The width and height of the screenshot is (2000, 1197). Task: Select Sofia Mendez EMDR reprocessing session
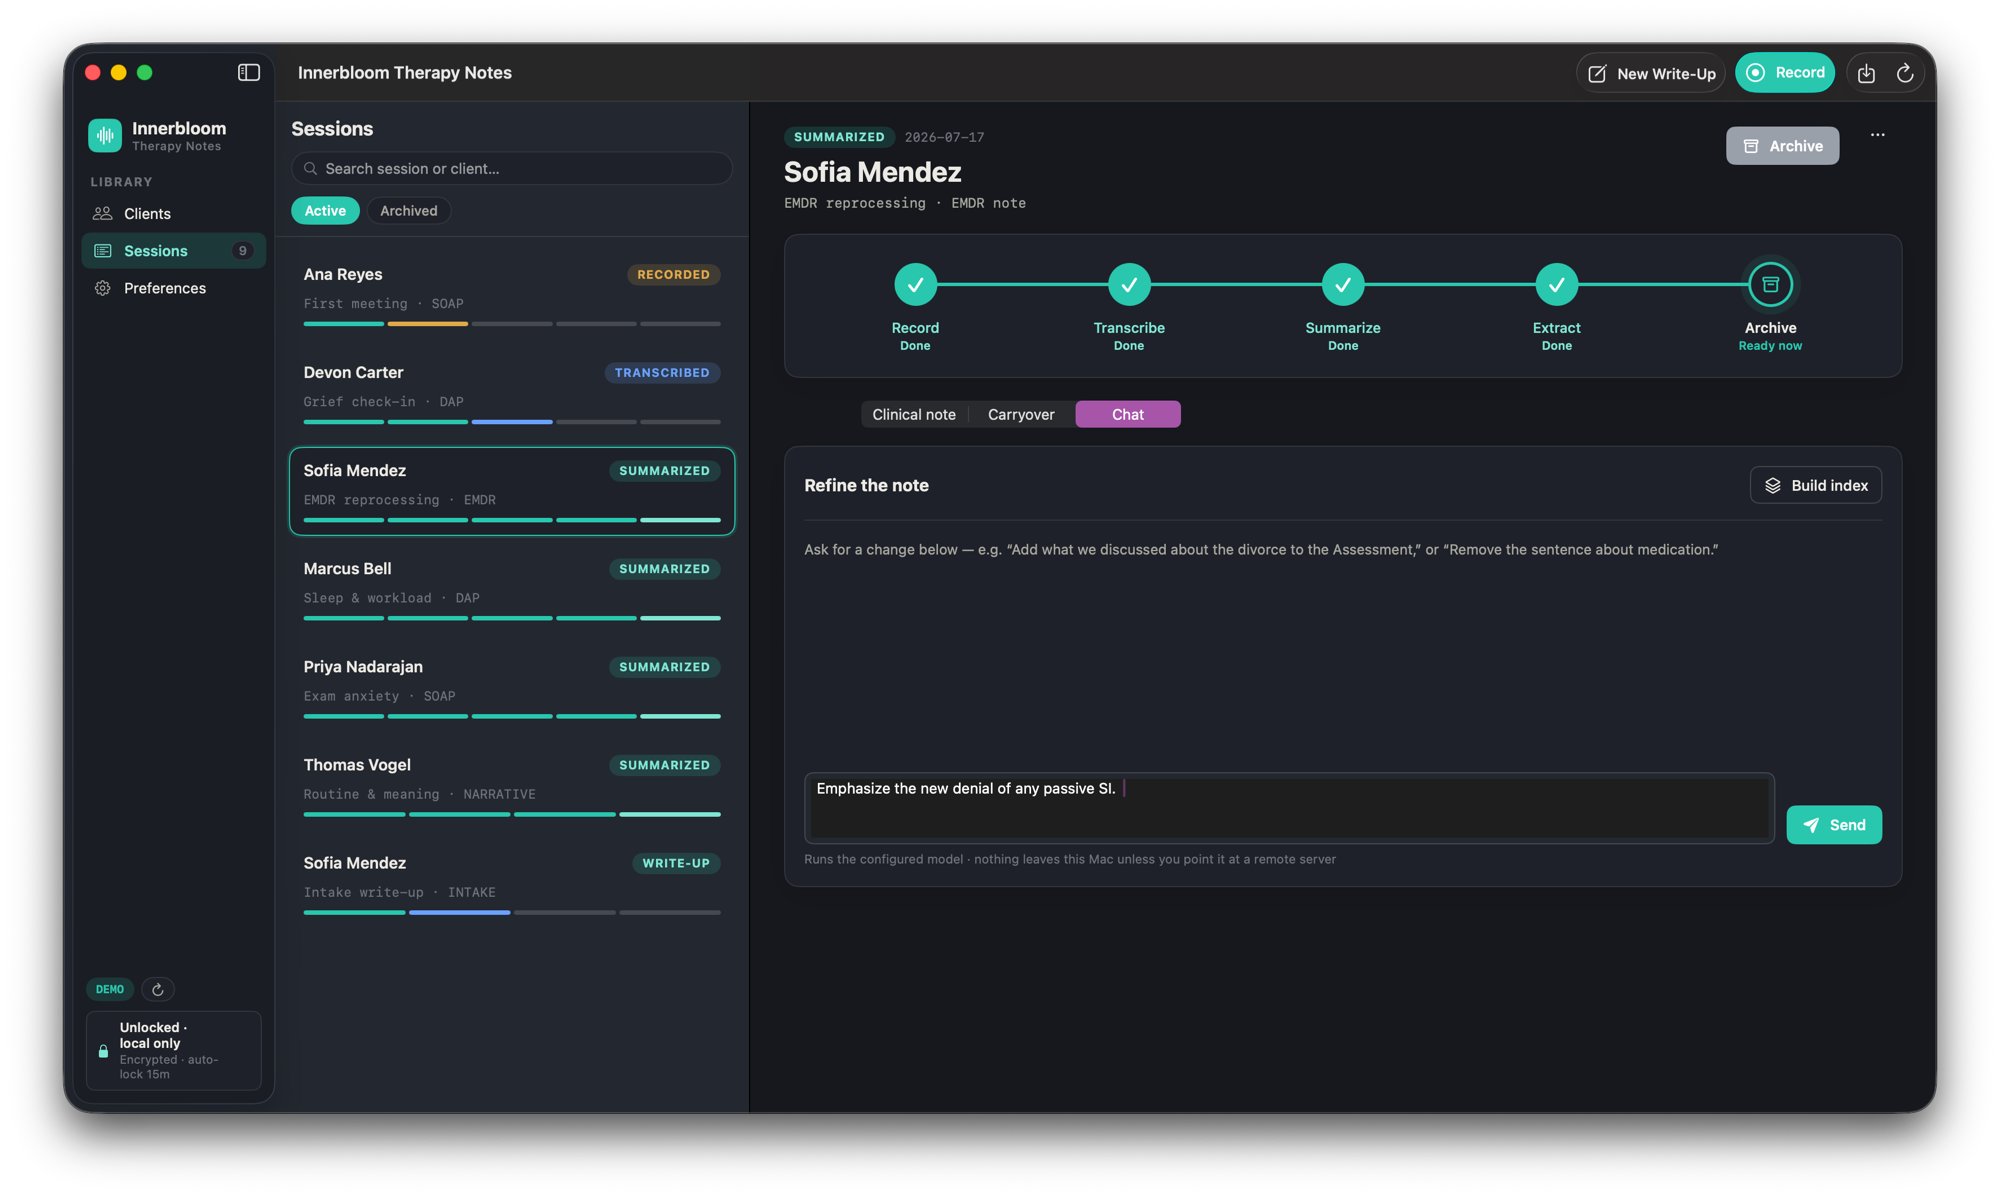512,491
